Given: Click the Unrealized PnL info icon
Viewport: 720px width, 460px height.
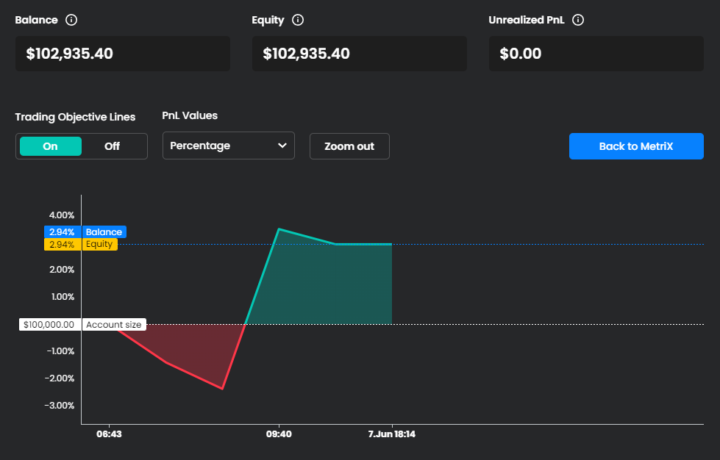Looking at the screenshot, I should [578, 20].
